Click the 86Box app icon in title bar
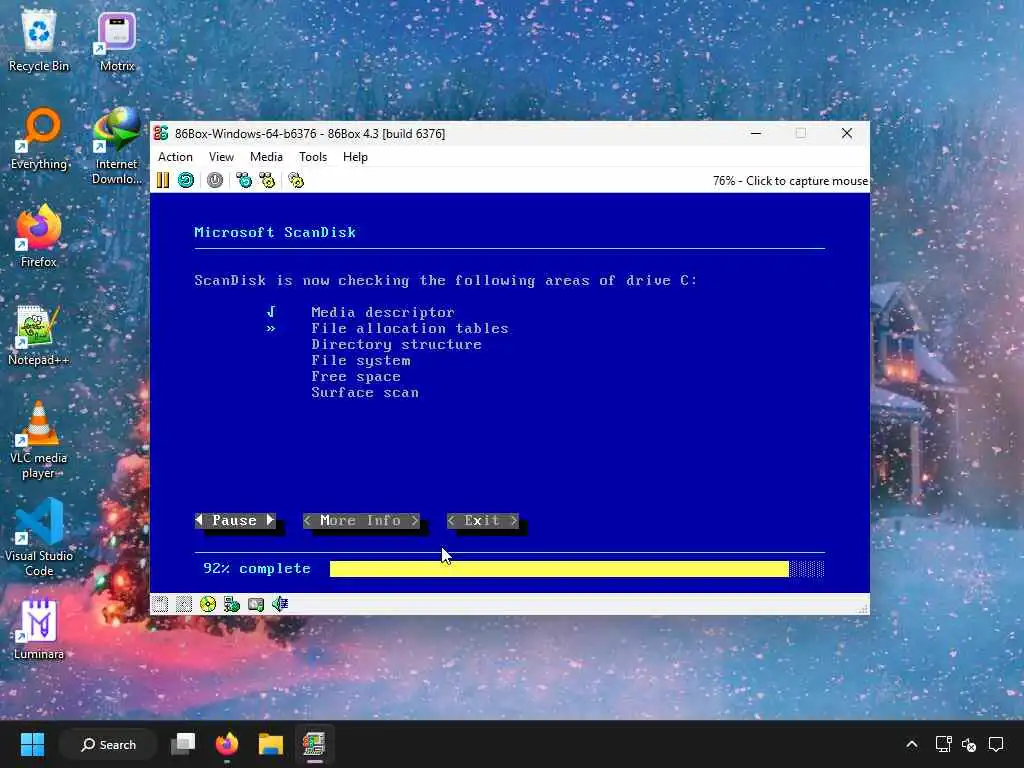Image resolution: width=1024 pixels, height=768 pixels. pos(161,133)
